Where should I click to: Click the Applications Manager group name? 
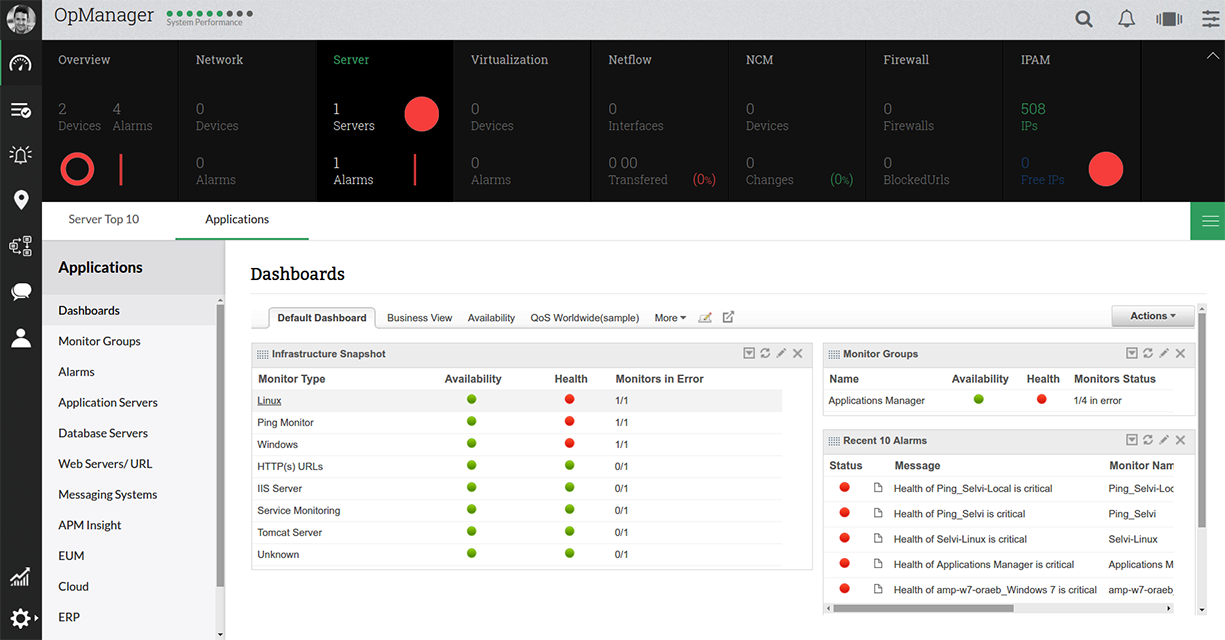[x=877, y=400]
